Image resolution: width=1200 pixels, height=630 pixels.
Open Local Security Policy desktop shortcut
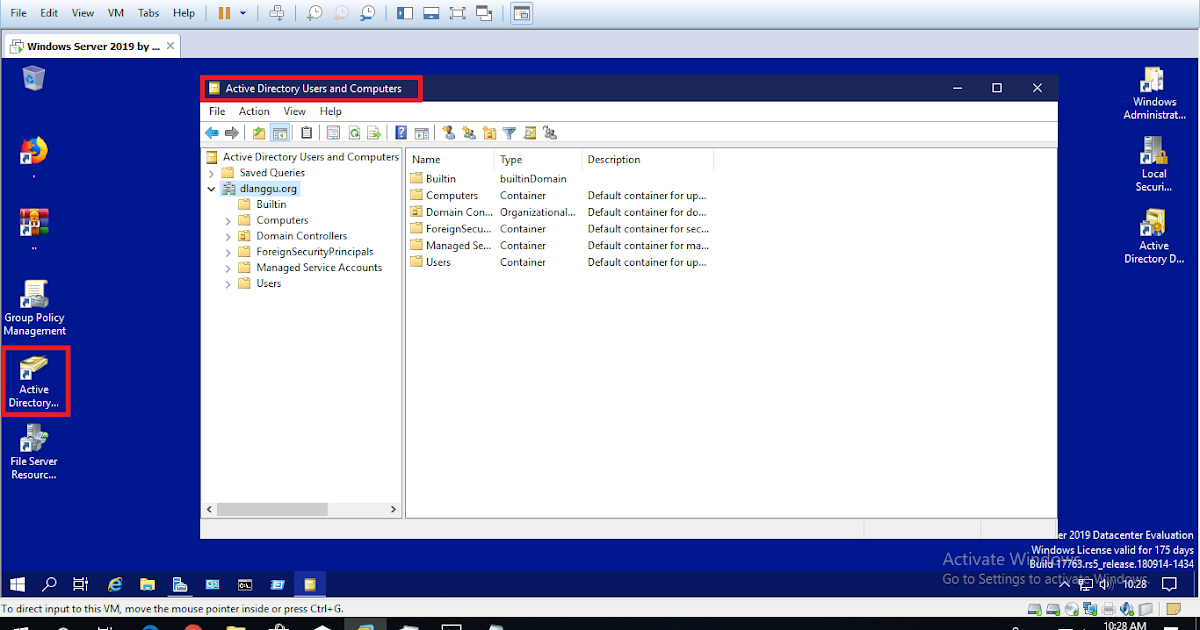(x=1154, y=165)
